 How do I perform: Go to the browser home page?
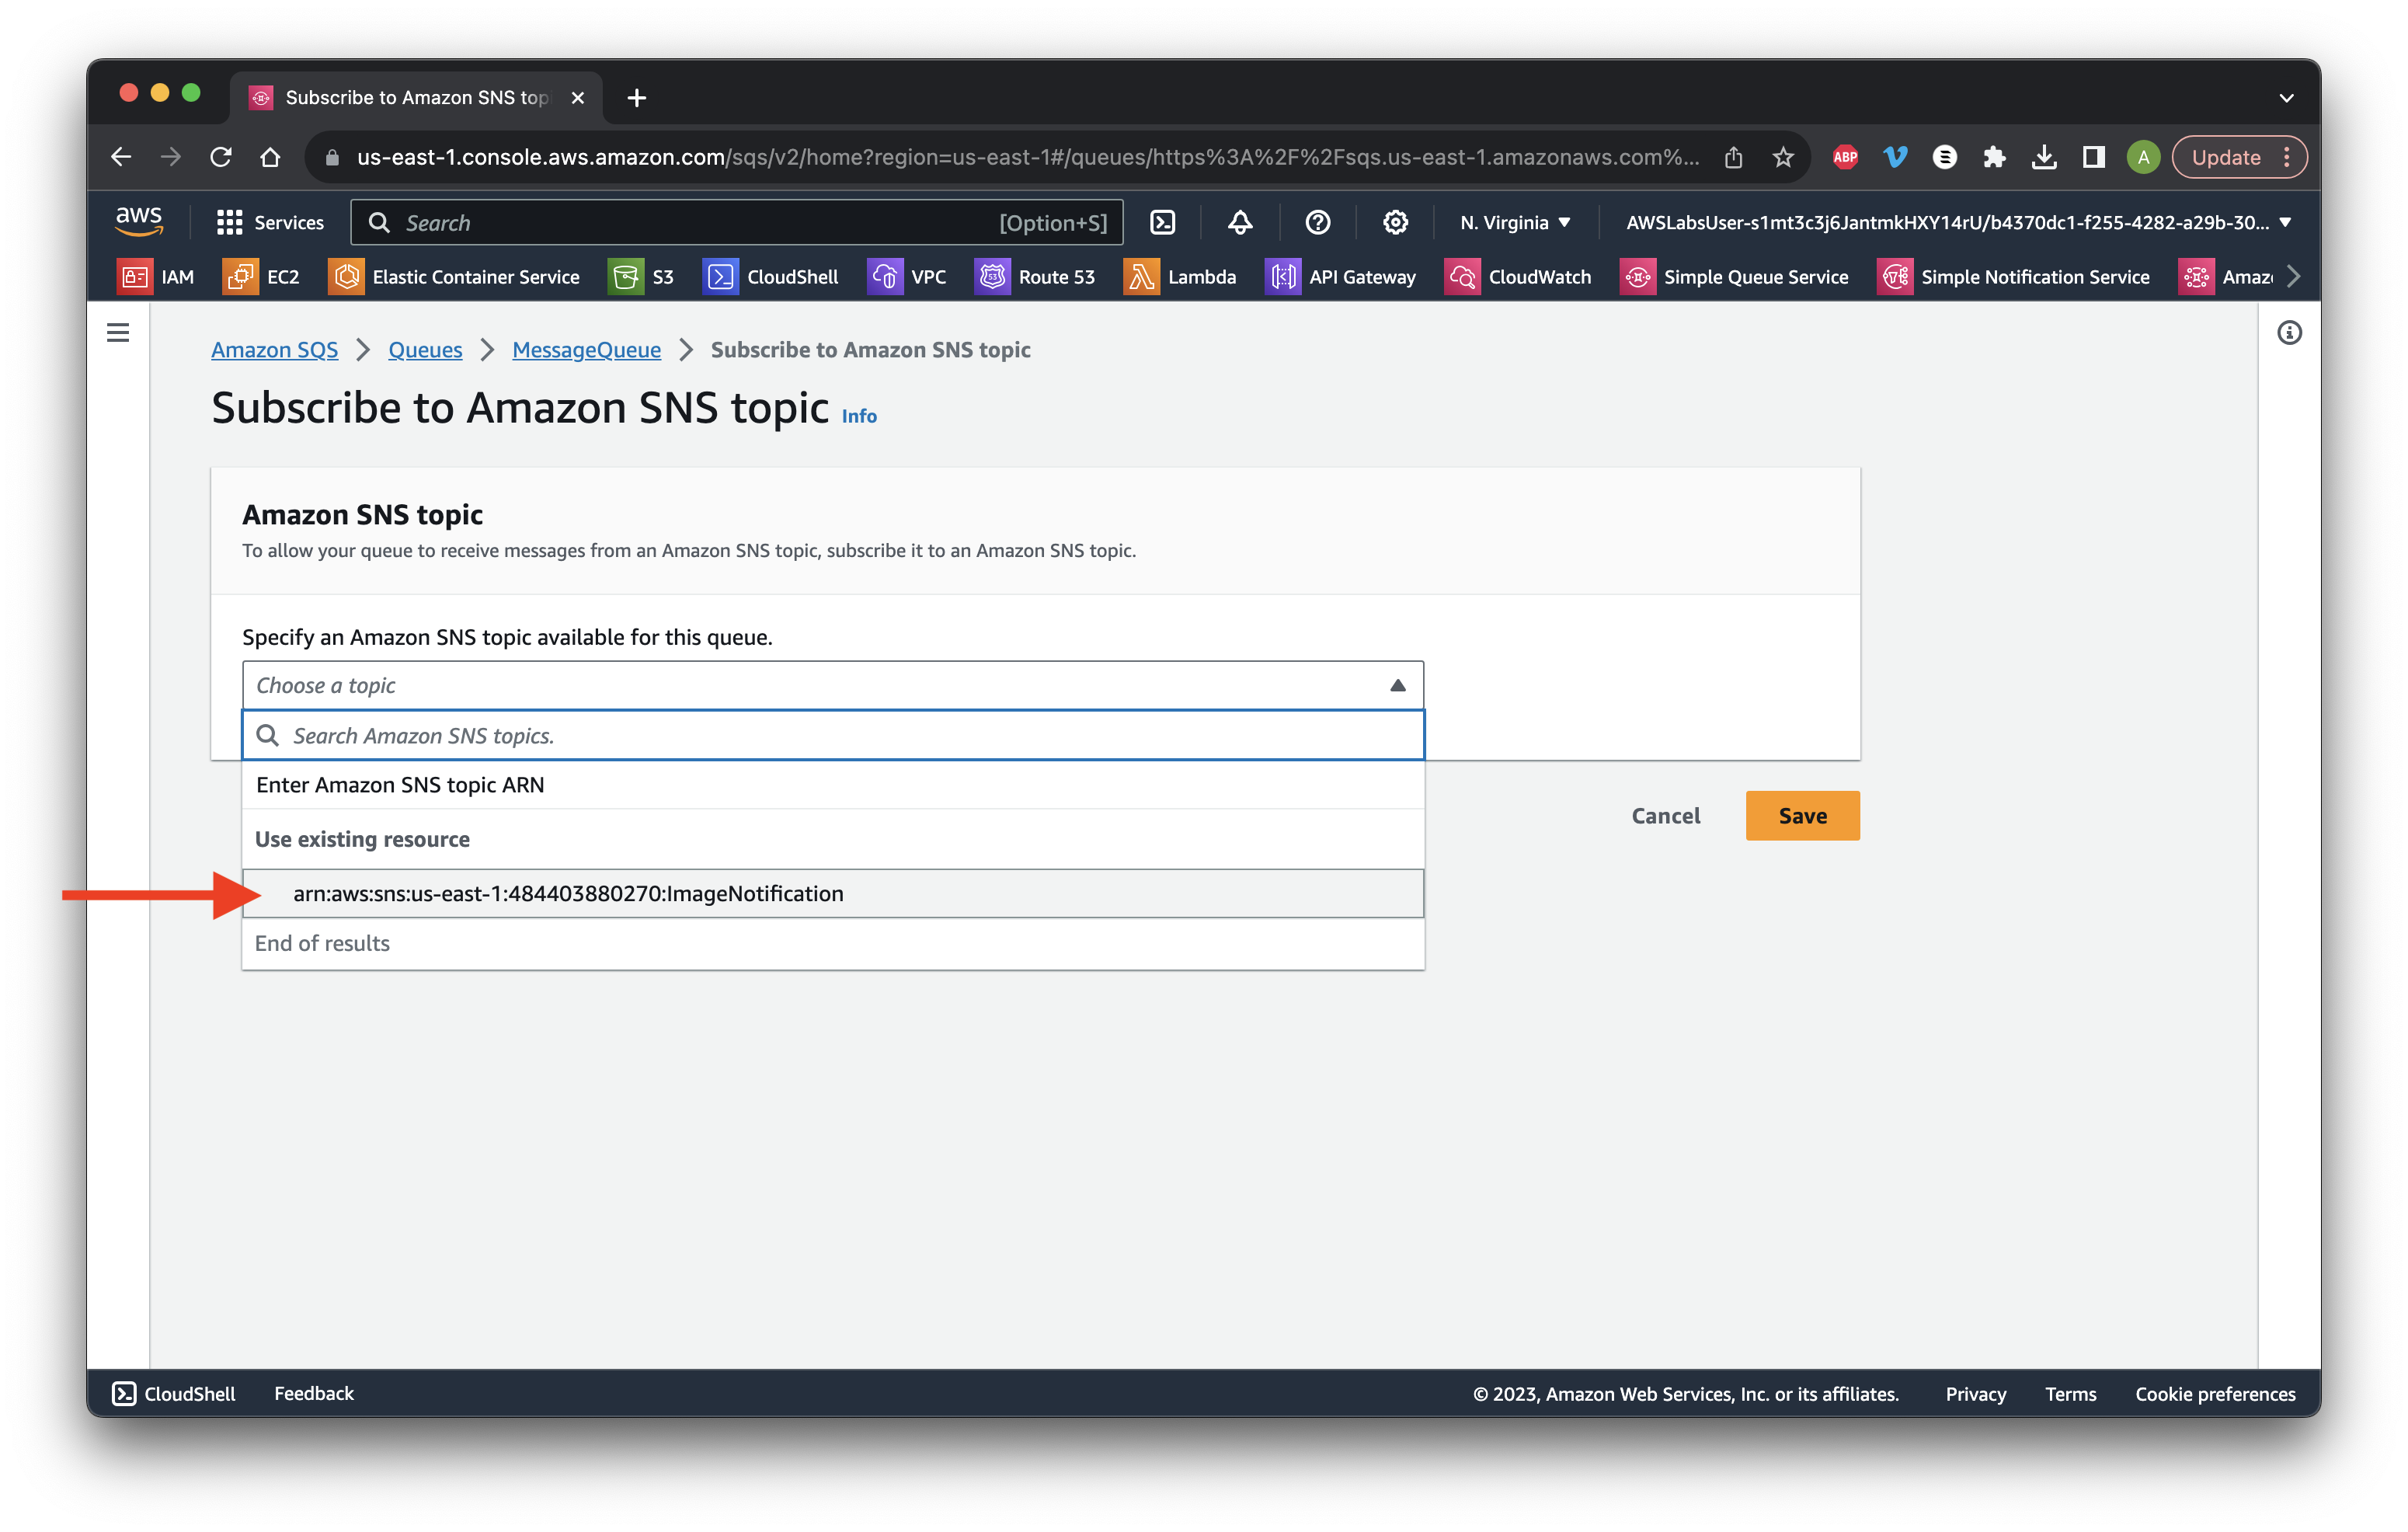tap(270, 157)
